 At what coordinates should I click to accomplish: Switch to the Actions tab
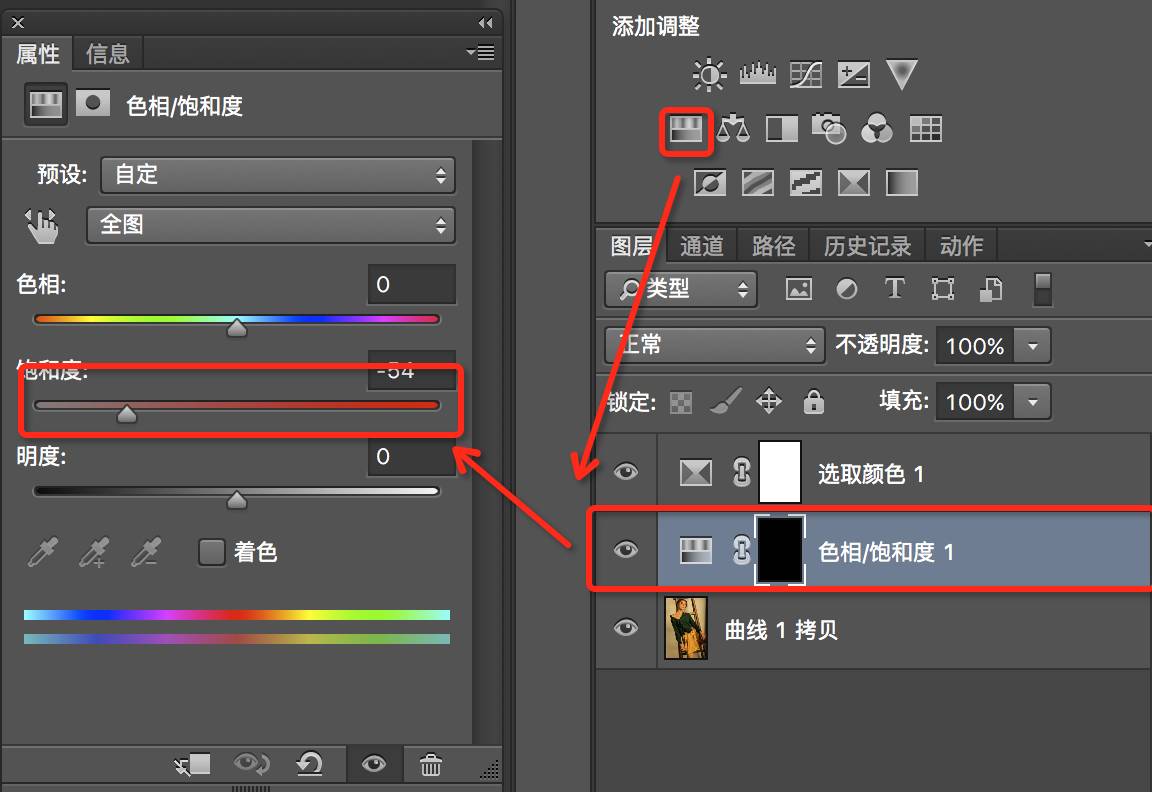coord(961,246)
